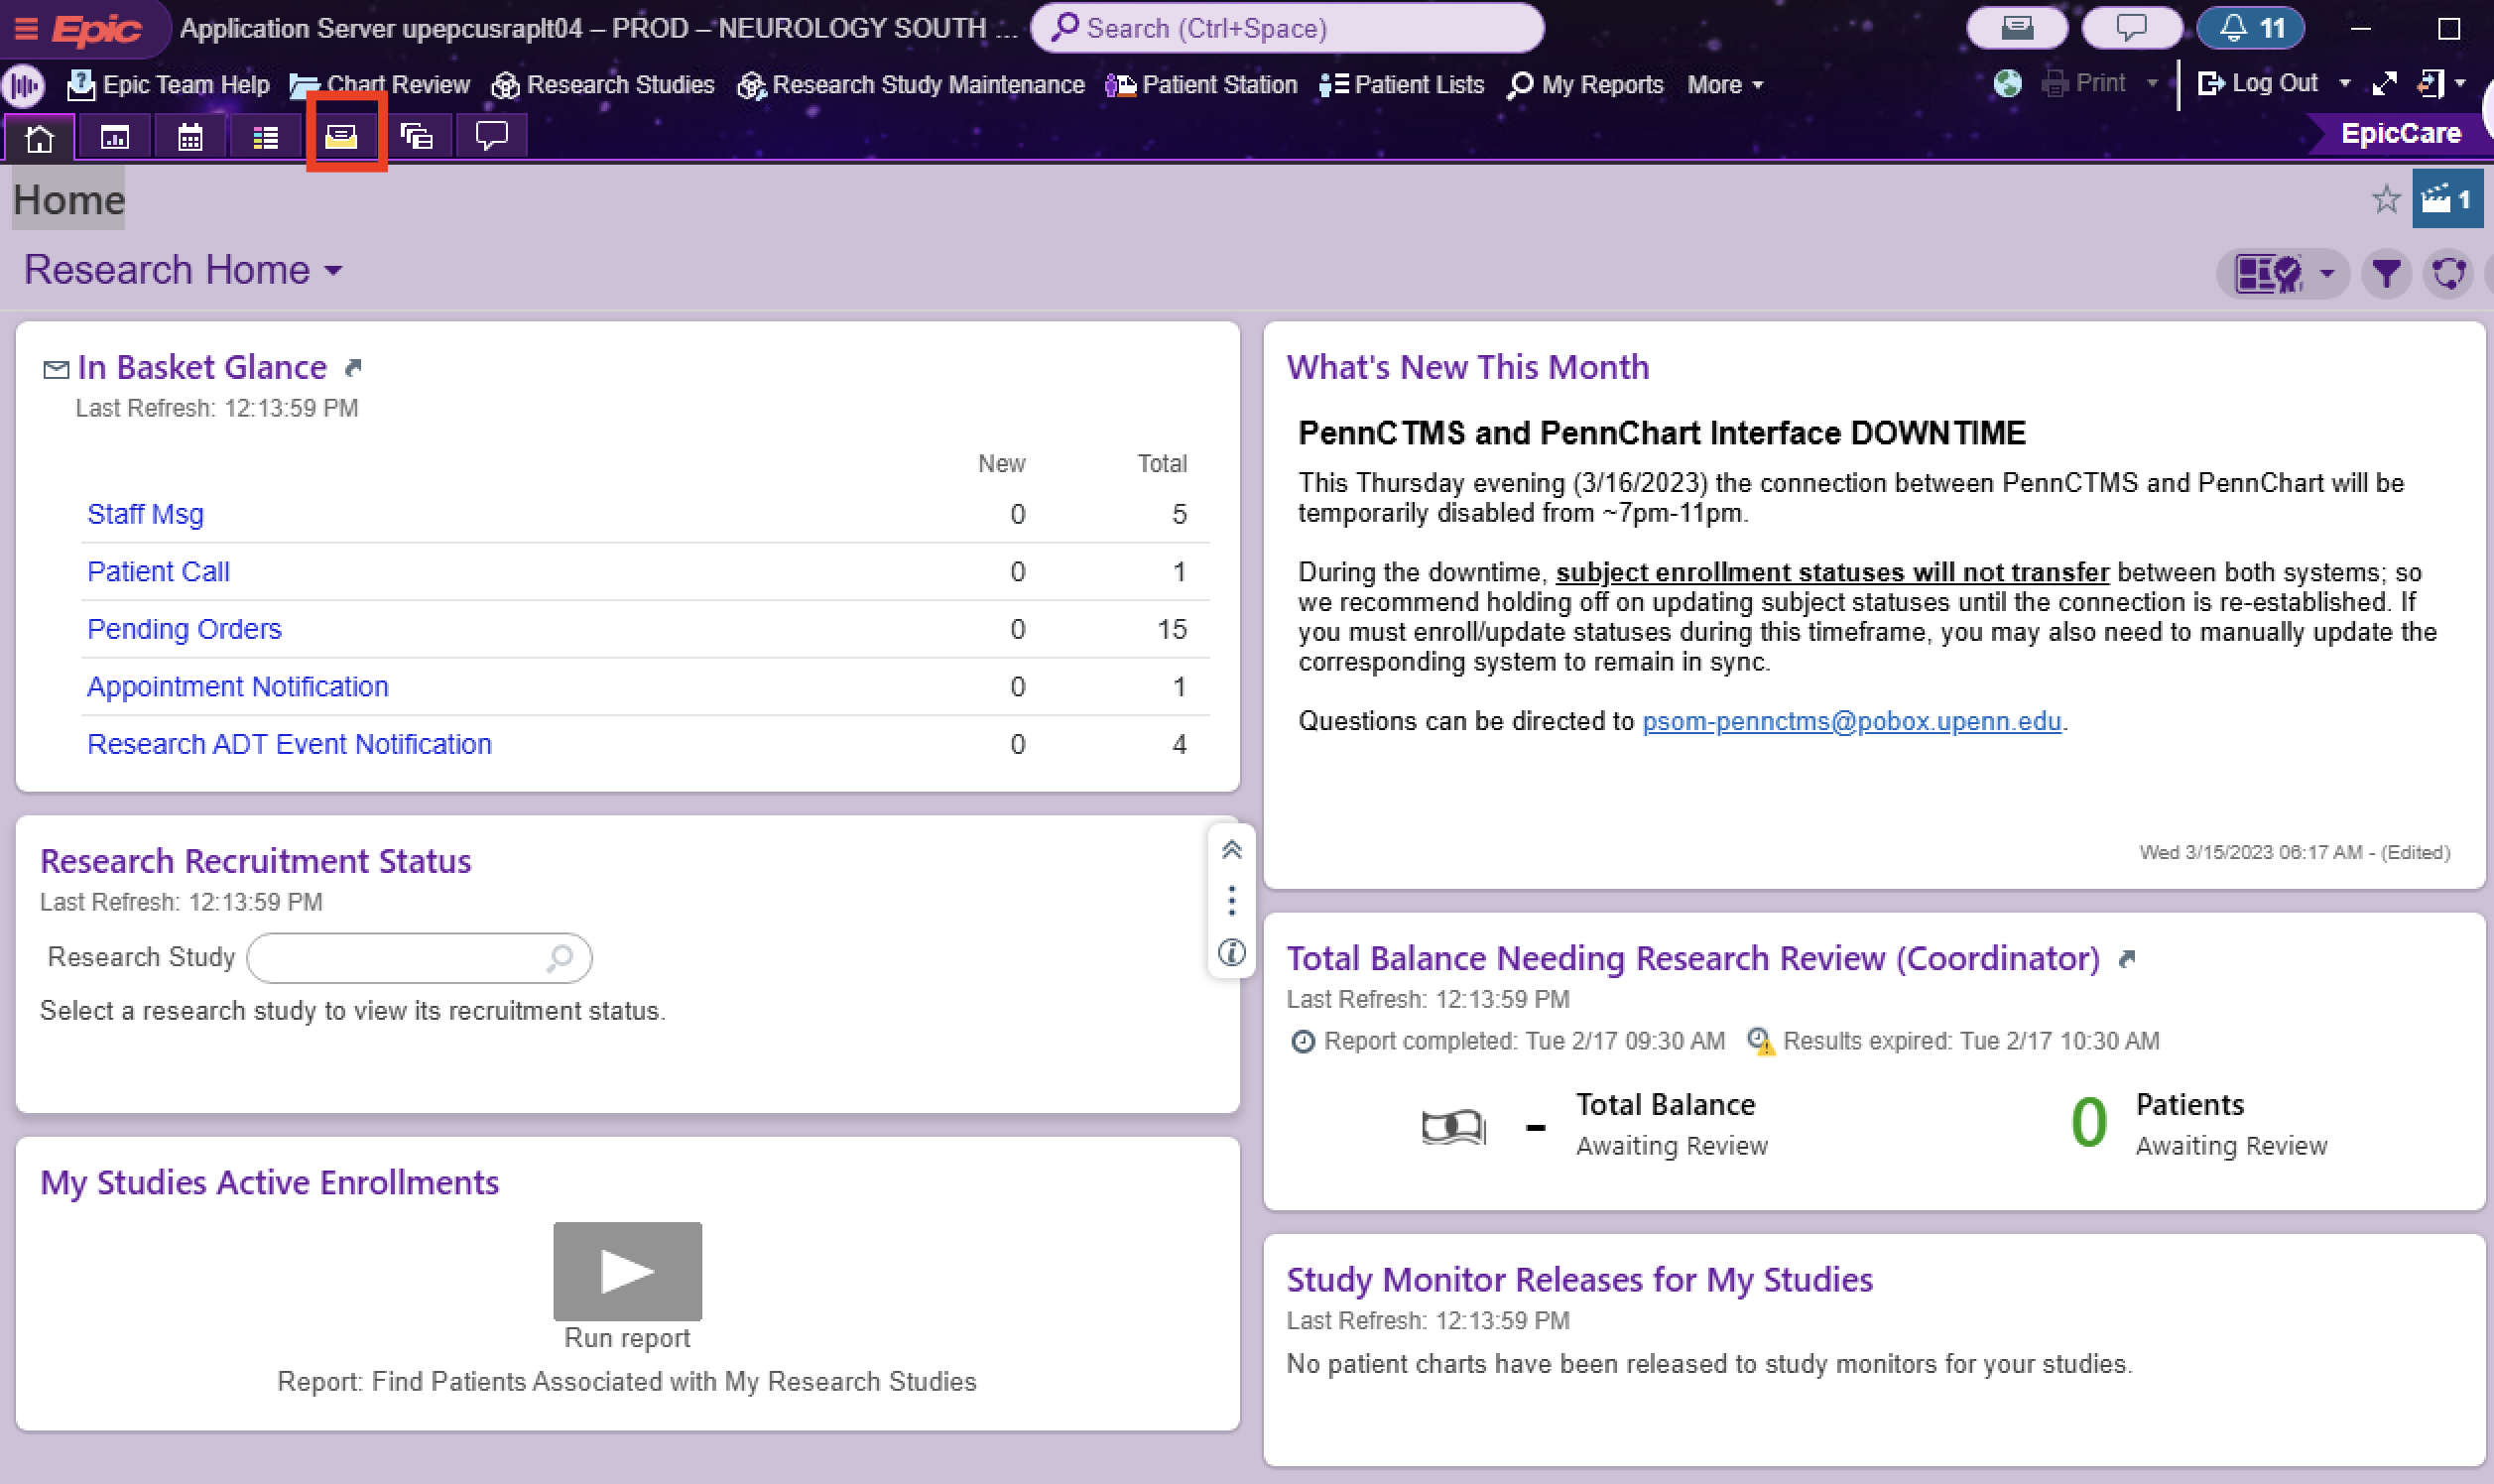Image resolution: width=2494 pixels, height=1484 pixels.
Task: Click the voice assistant waveform icon
Action: click(24, 85)
